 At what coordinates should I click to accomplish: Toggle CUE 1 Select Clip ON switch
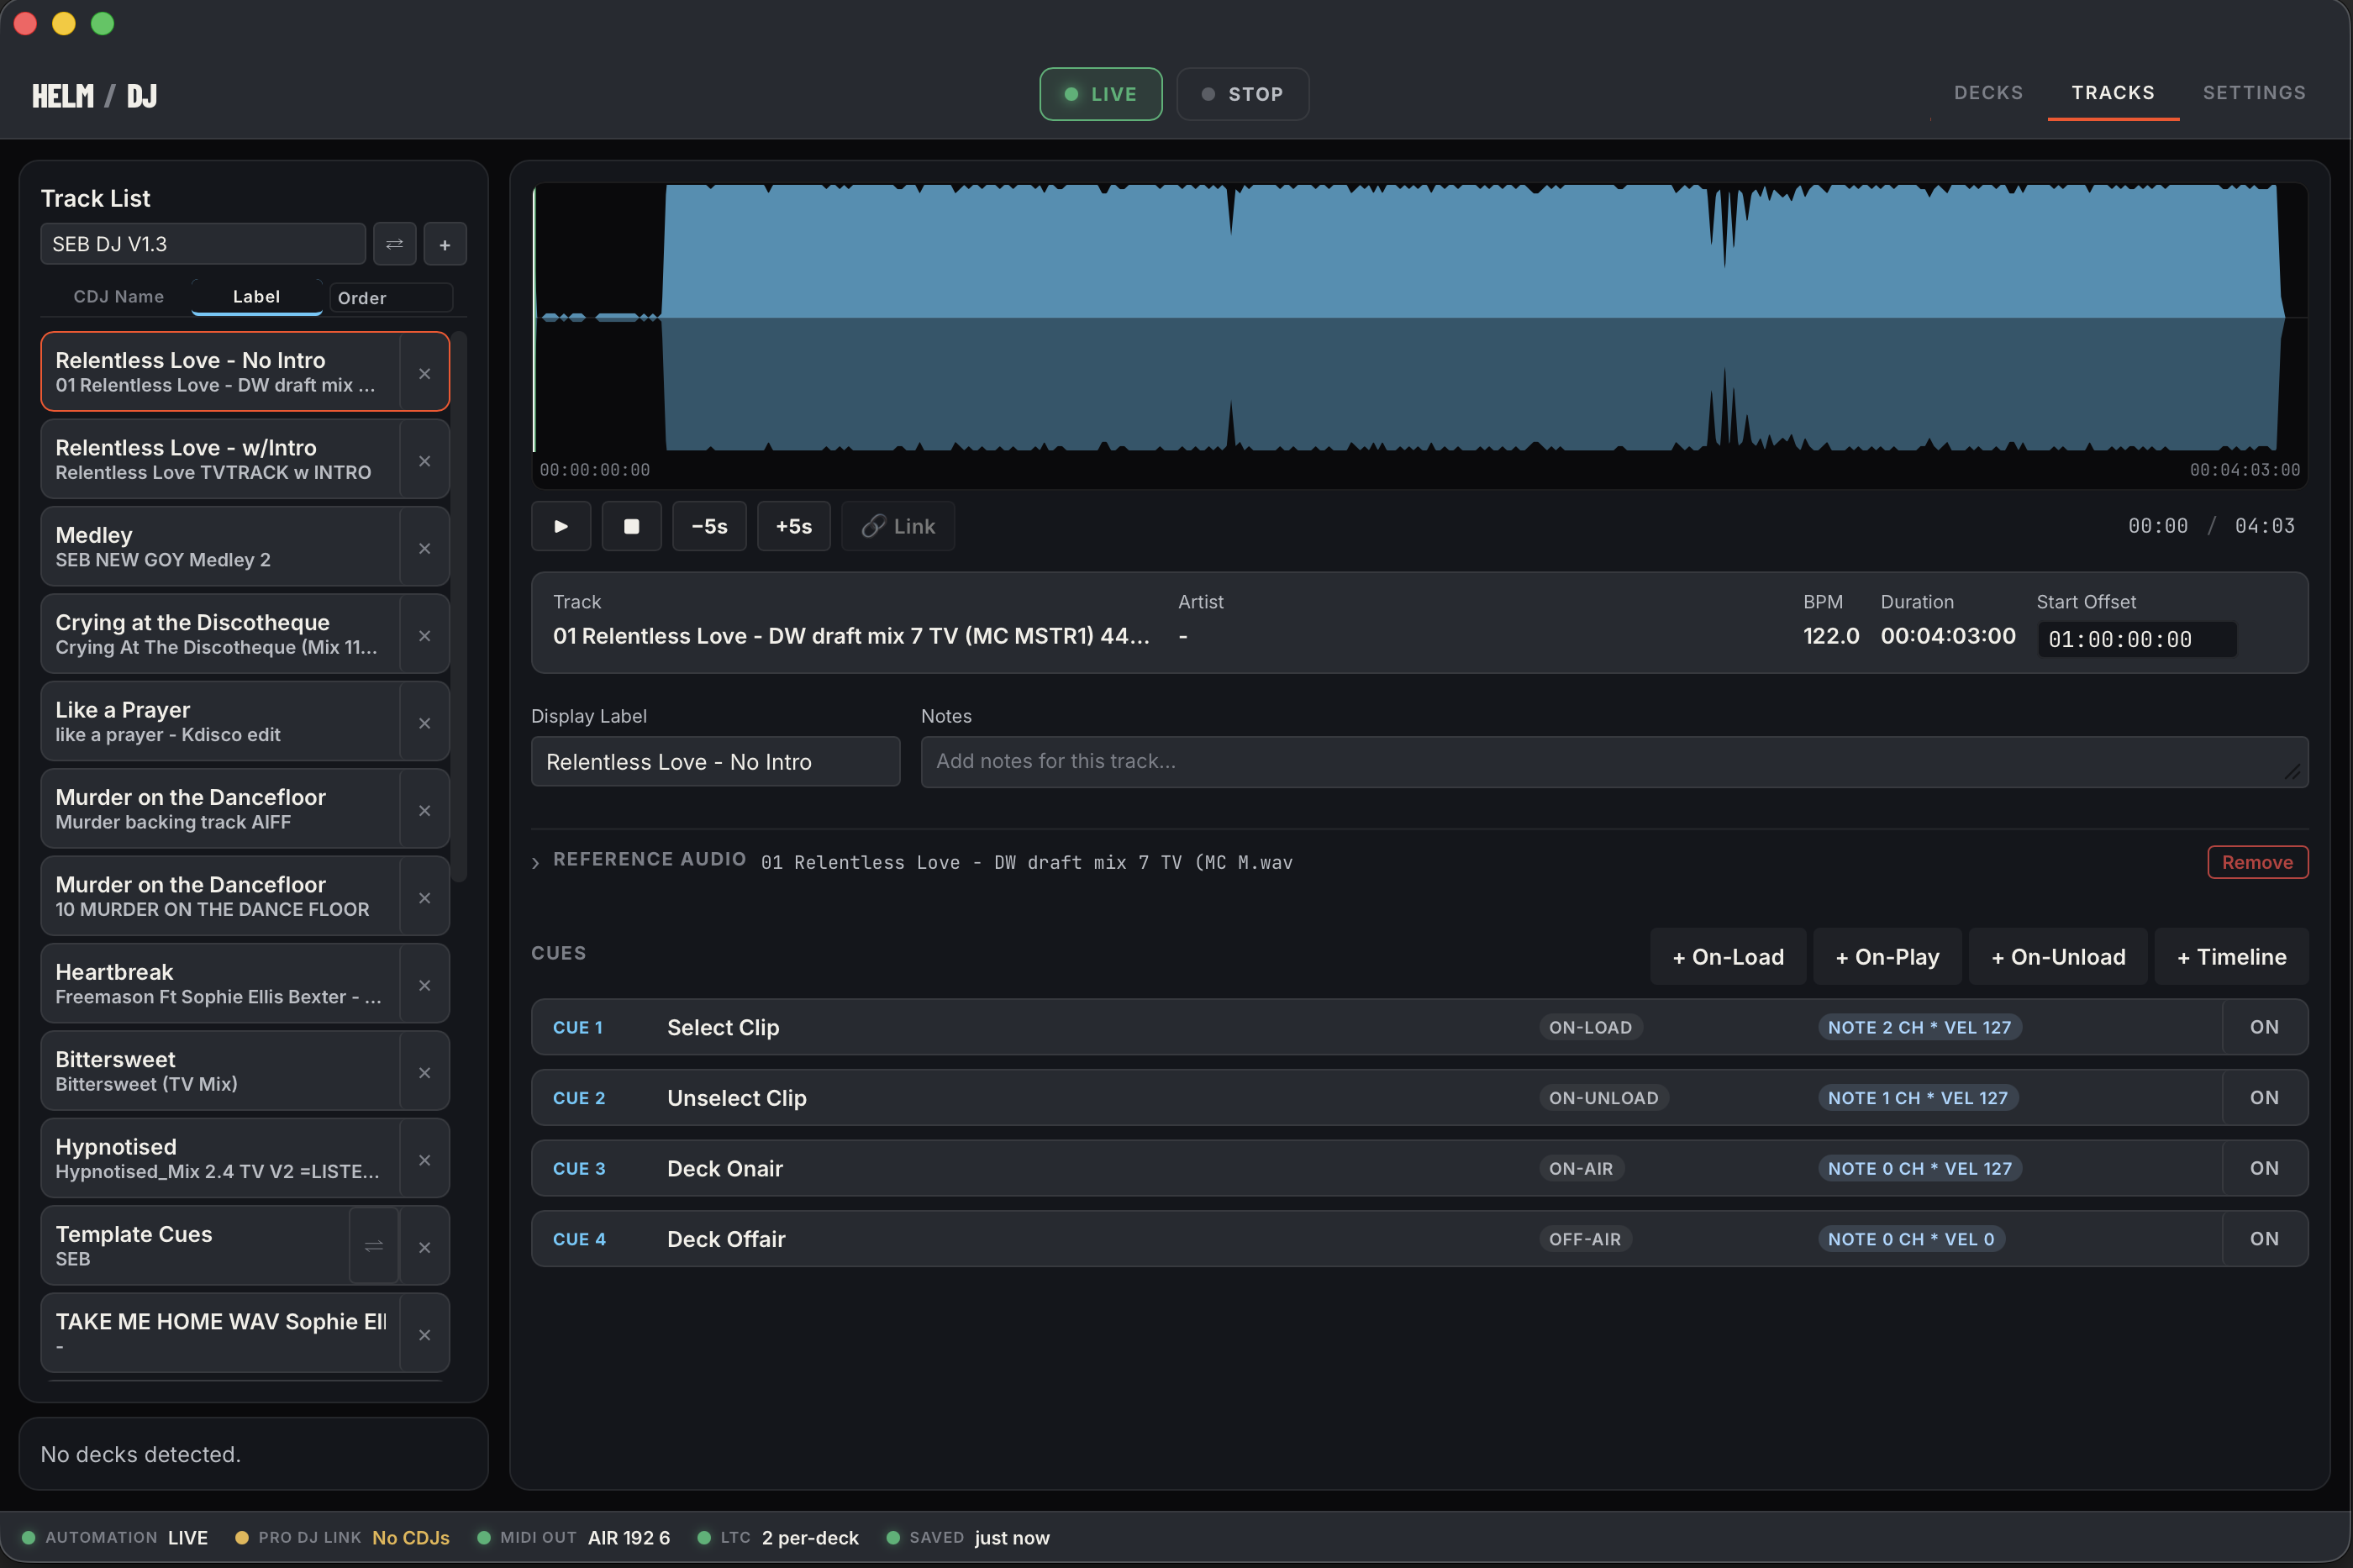[x=2264, y=1027]
